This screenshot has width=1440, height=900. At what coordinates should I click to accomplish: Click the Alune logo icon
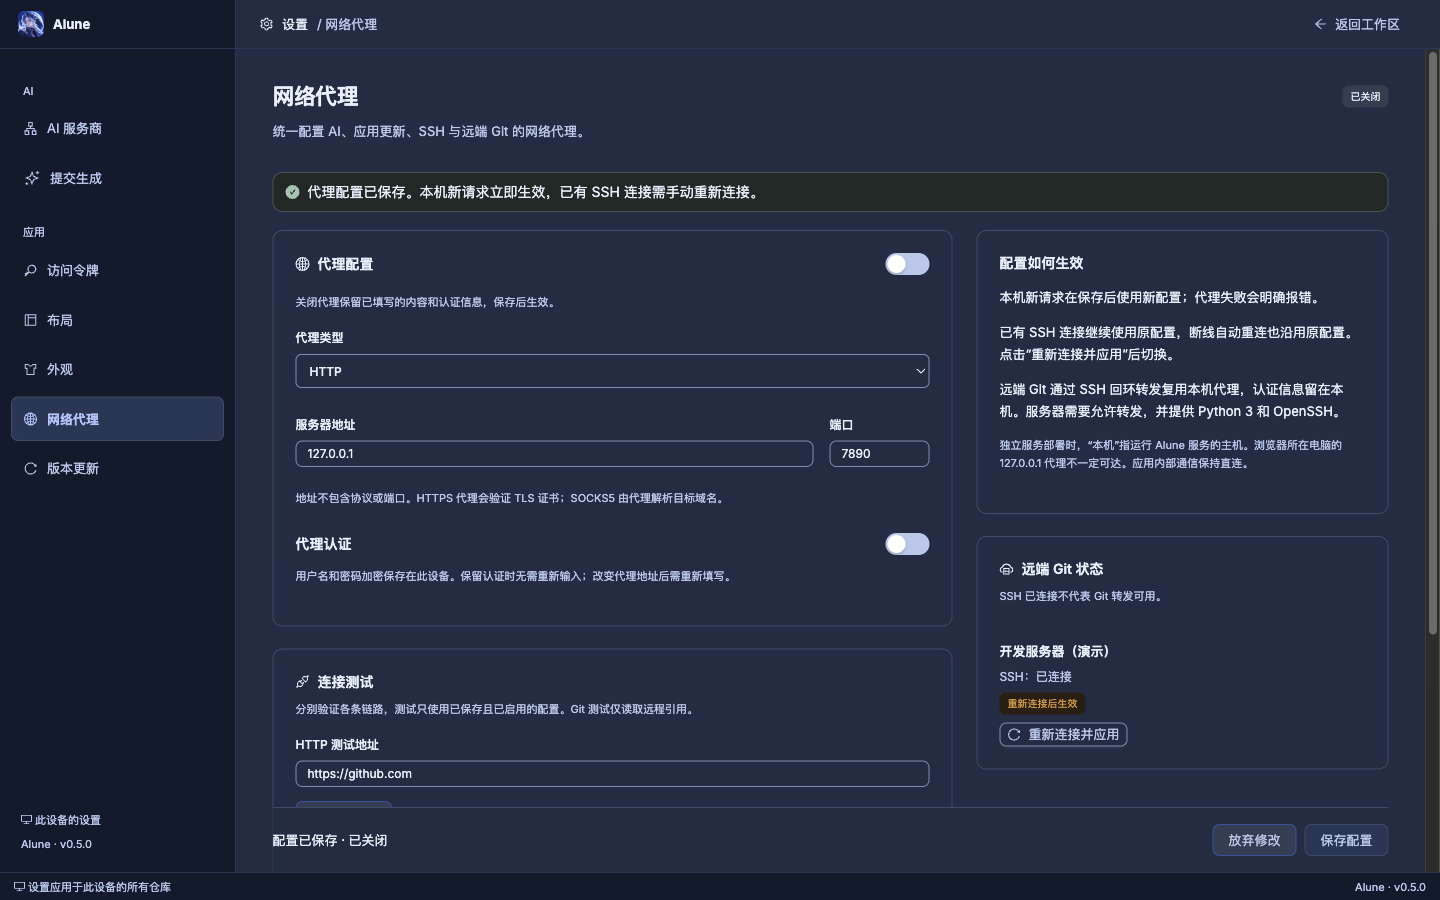(x=31, y=24)
